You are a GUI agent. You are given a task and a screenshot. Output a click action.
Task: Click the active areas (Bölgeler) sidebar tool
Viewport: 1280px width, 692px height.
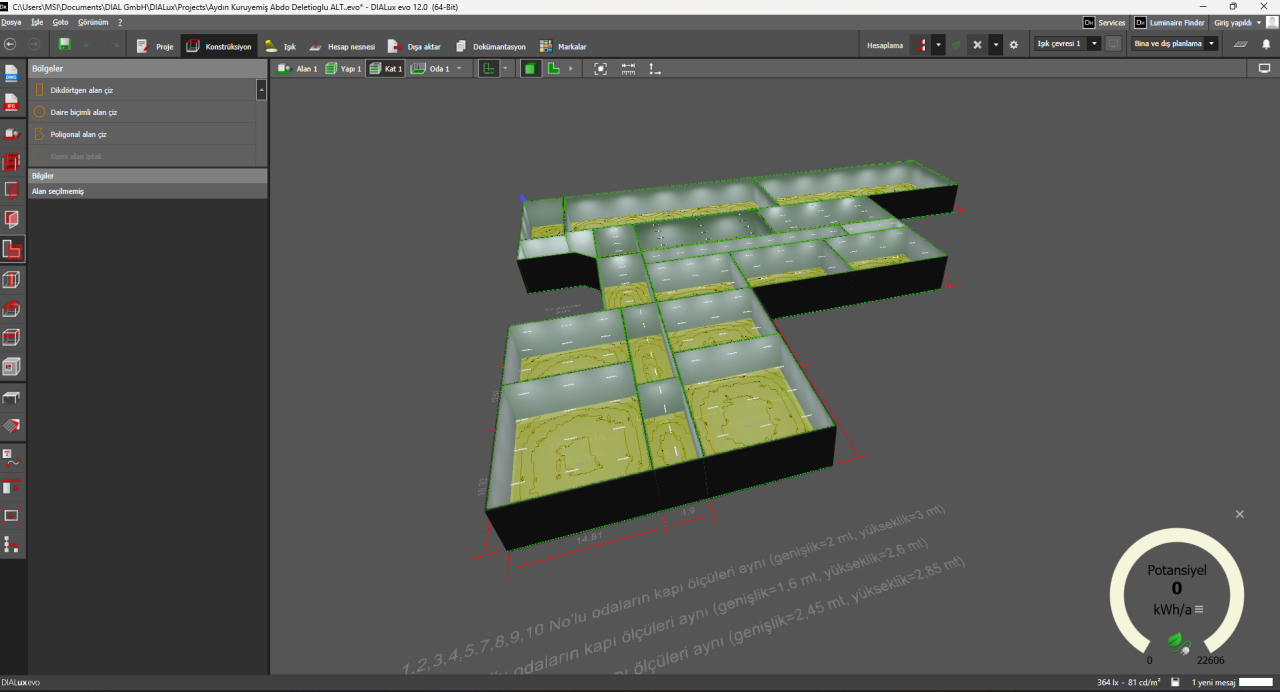pos(12,249)
